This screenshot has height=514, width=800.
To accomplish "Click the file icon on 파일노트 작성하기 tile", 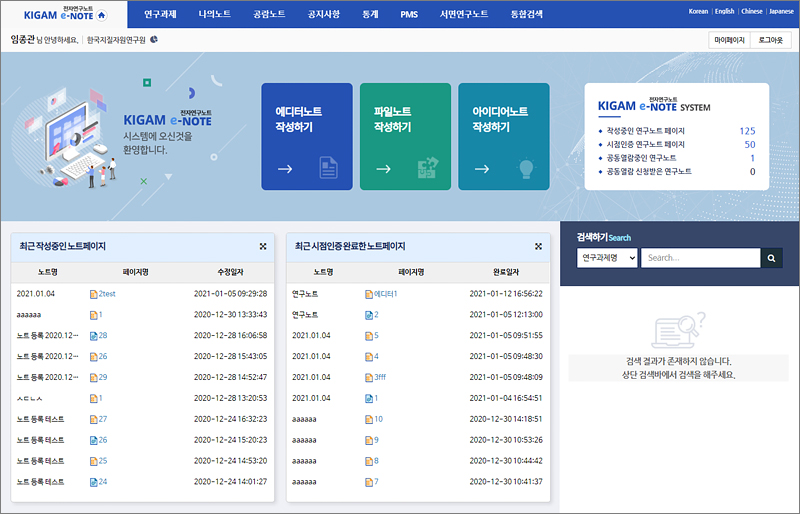I will (x=428, y=168).
